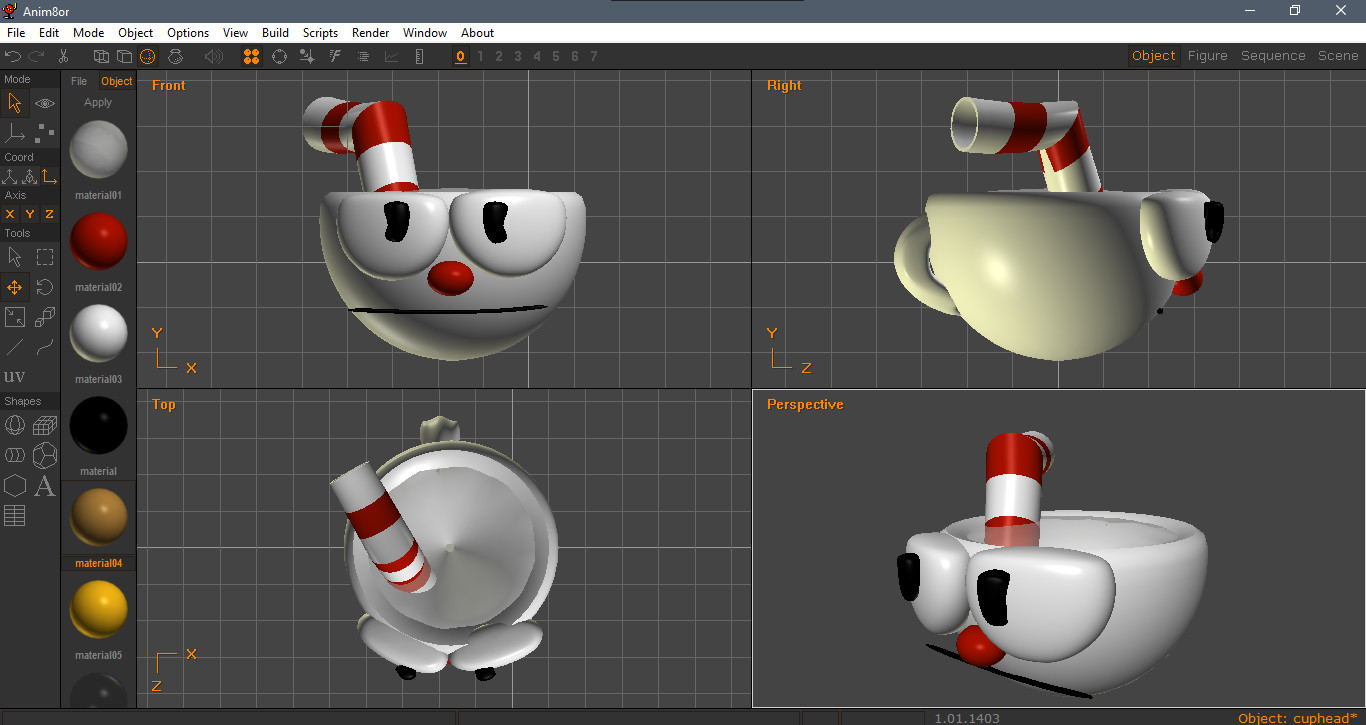Viewport: 1366px width, 725px height.
Task: Select the Rotate tool
Action: [44, 287]
